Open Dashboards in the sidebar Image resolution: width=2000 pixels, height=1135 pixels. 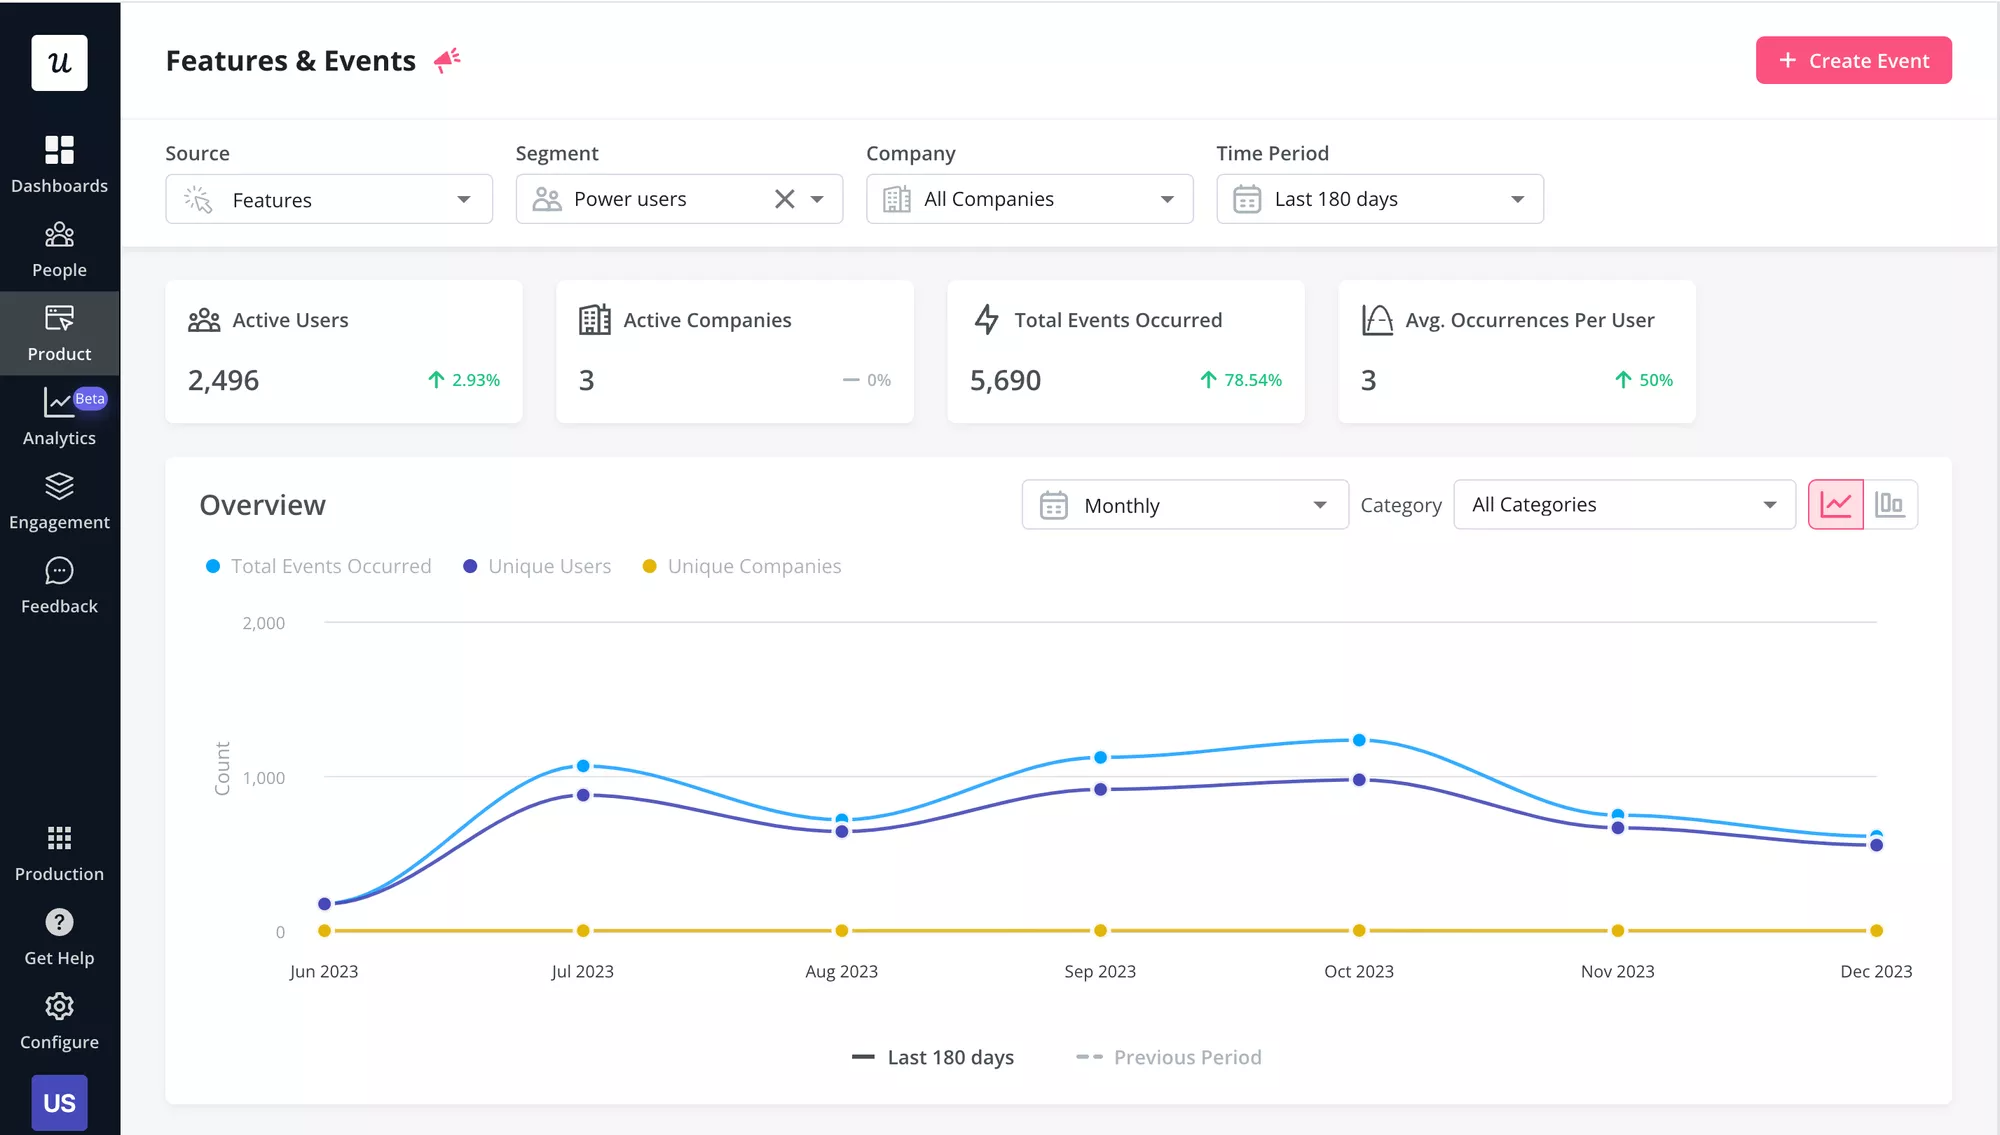coord(59,164)
